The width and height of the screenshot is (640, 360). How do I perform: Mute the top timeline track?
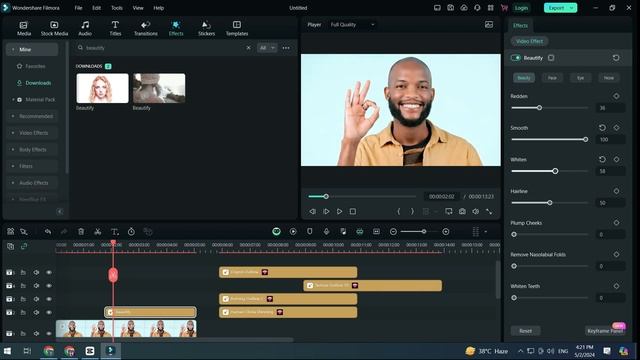click(36, 272)
